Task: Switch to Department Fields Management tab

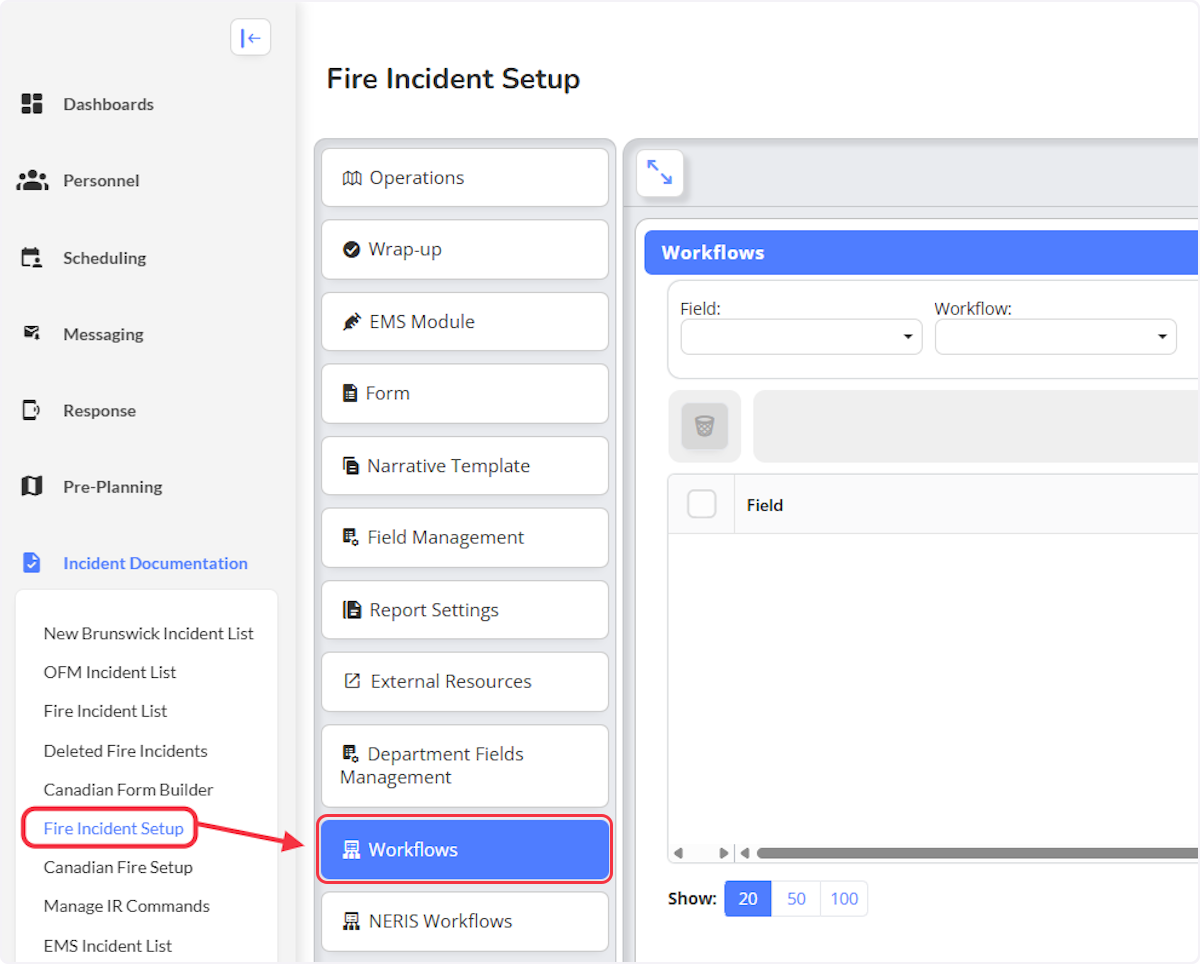Action: coord(465,766)
